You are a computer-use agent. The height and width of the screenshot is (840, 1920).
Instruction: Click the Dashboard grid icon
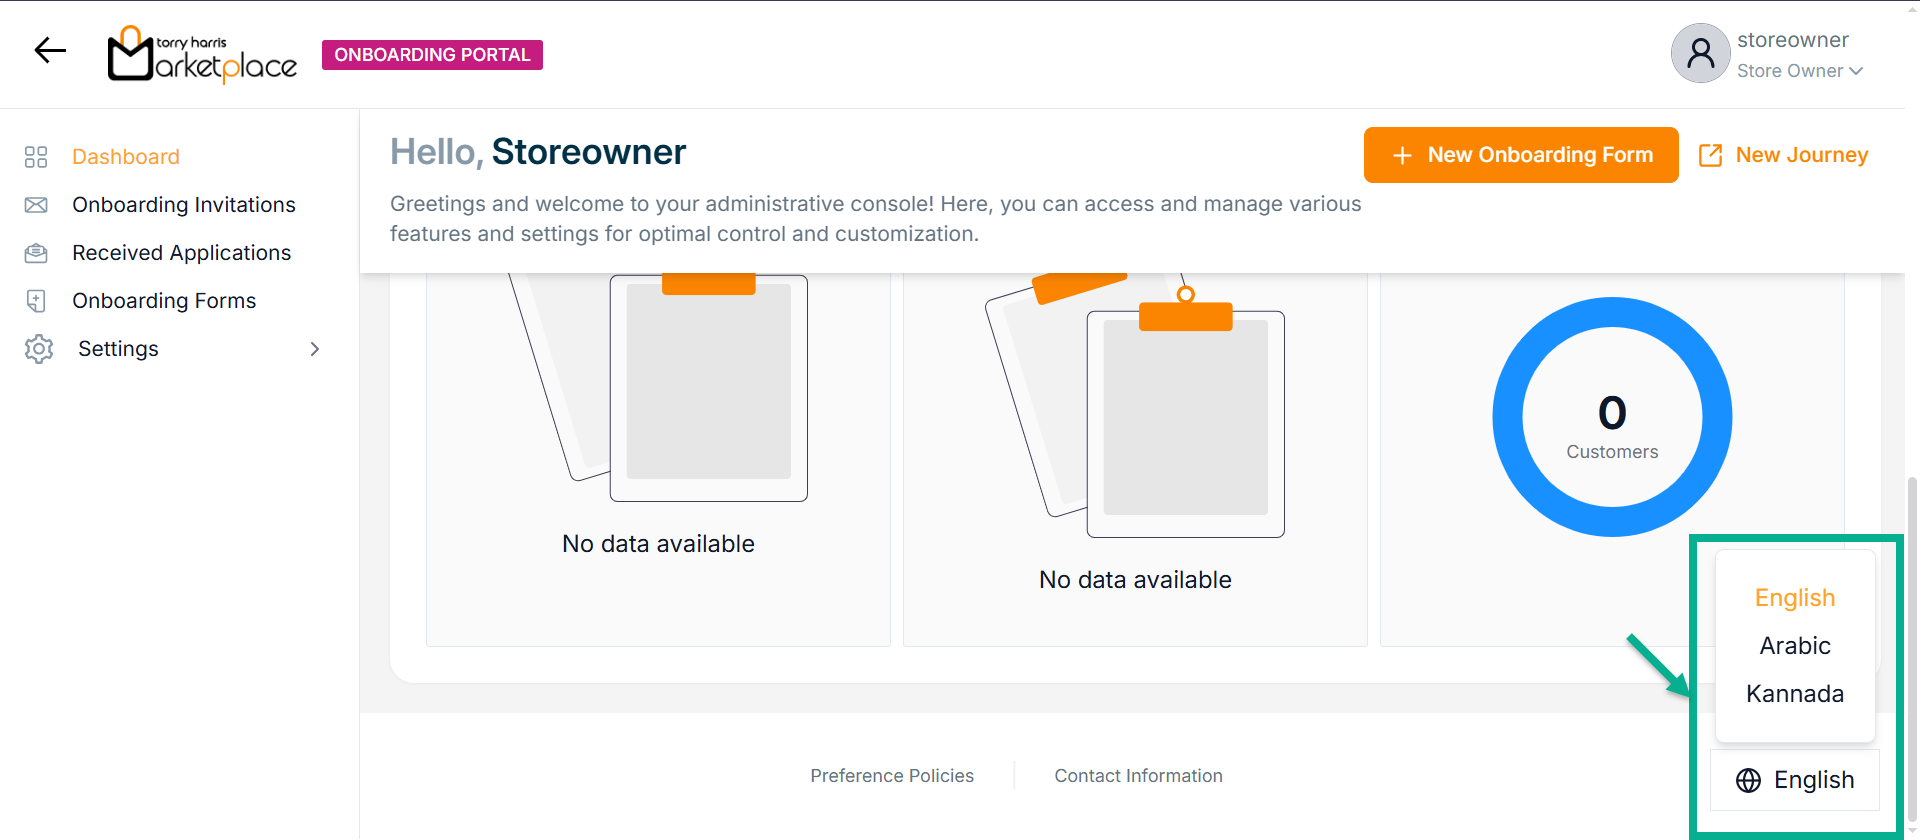point(36,157)
